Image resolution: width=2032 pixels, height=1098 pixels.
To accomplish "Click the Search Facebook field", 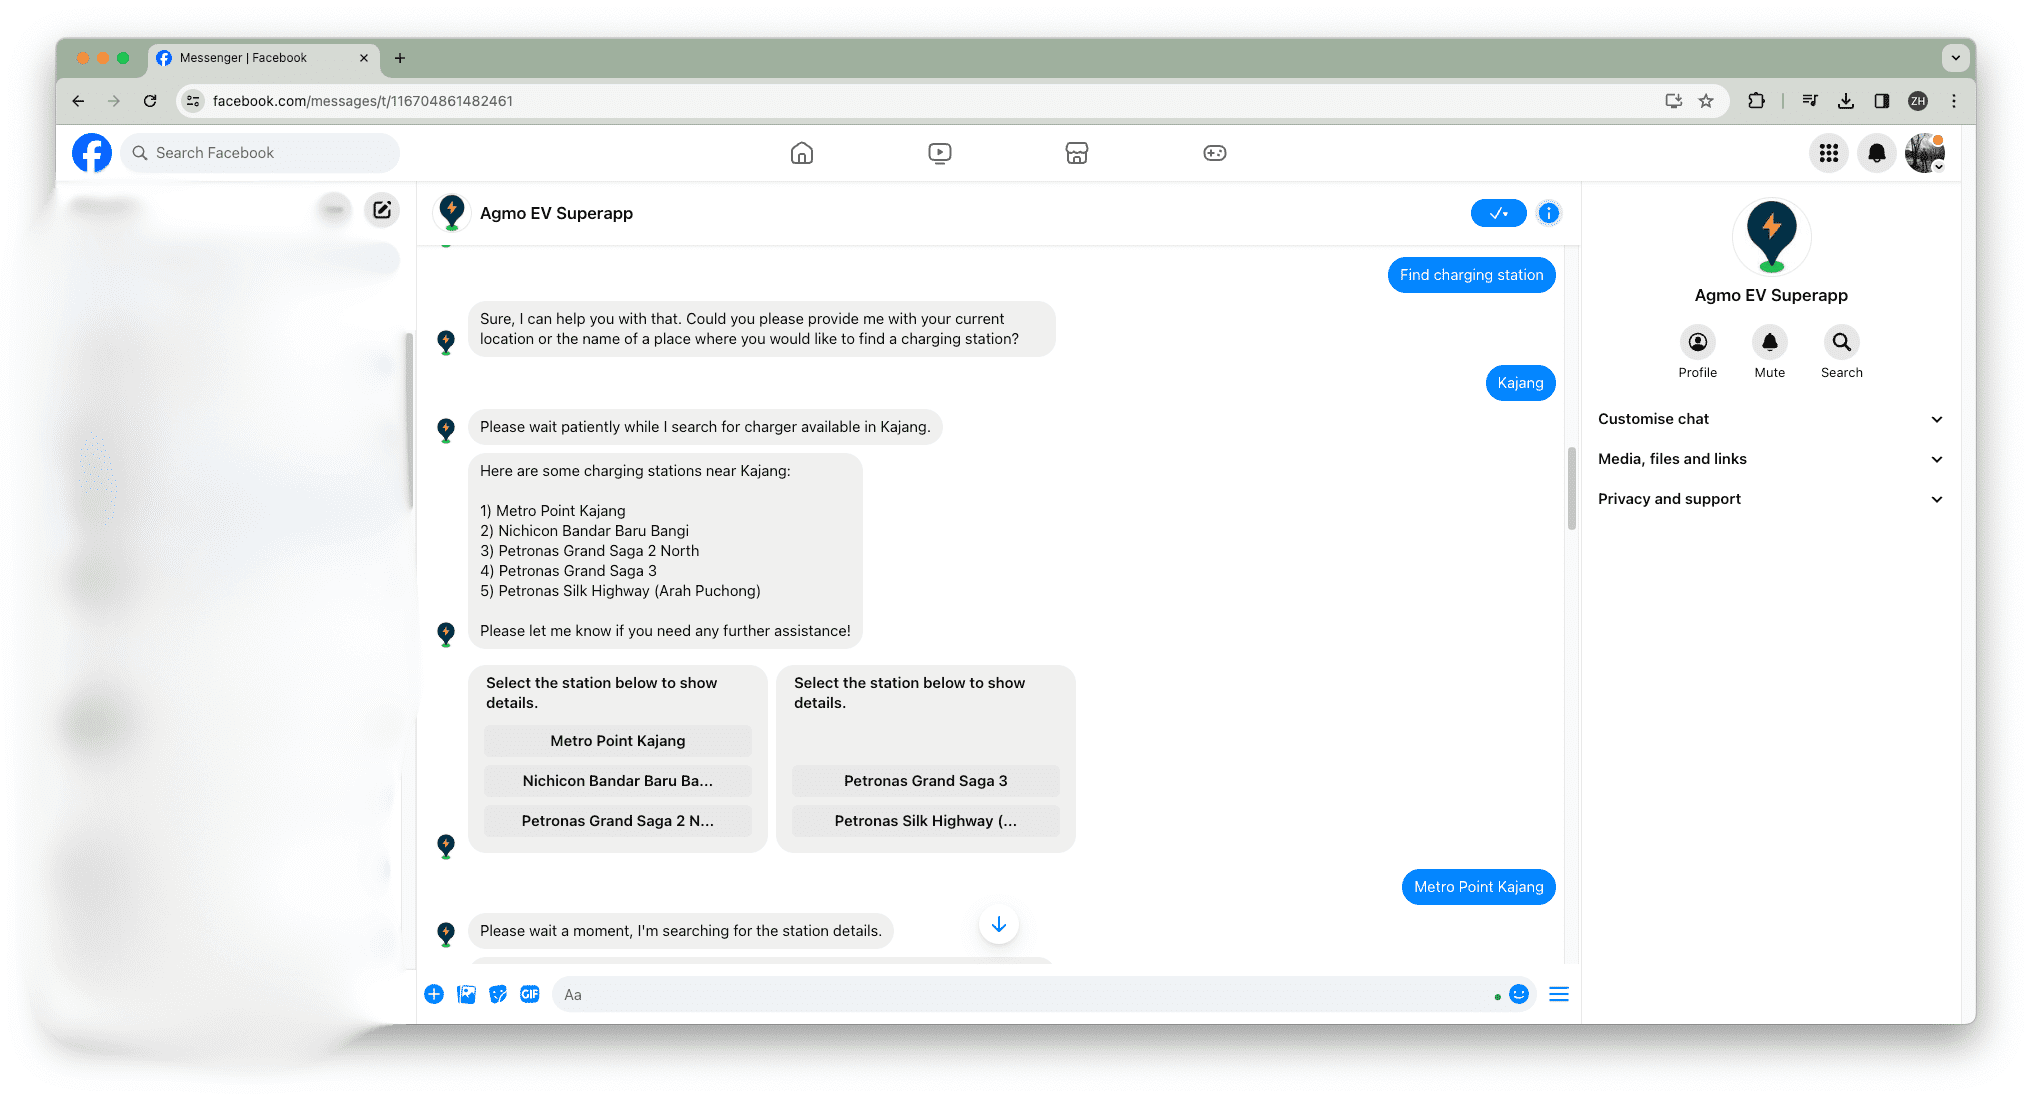I will [x=260, y=153].
